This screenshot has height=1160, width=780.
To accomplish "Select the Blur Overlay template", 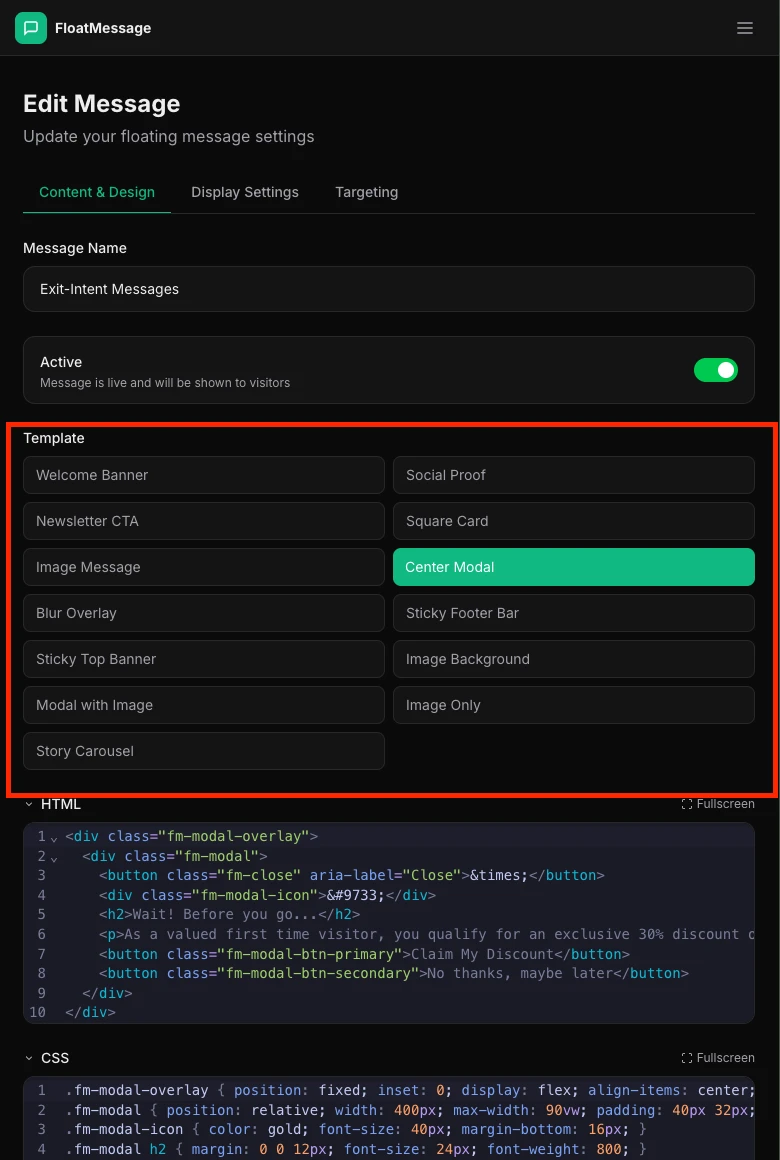I will pos(204,613).
